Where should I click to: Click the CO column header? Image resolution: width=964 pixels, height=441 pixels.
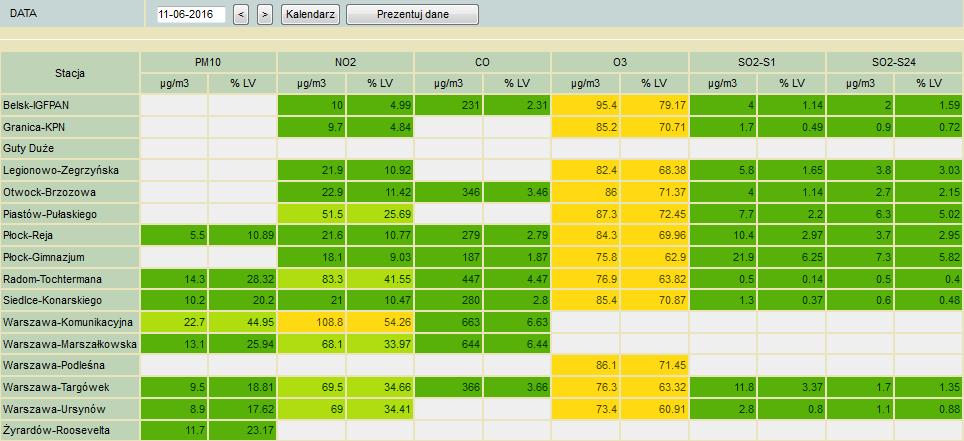point(483,63)
